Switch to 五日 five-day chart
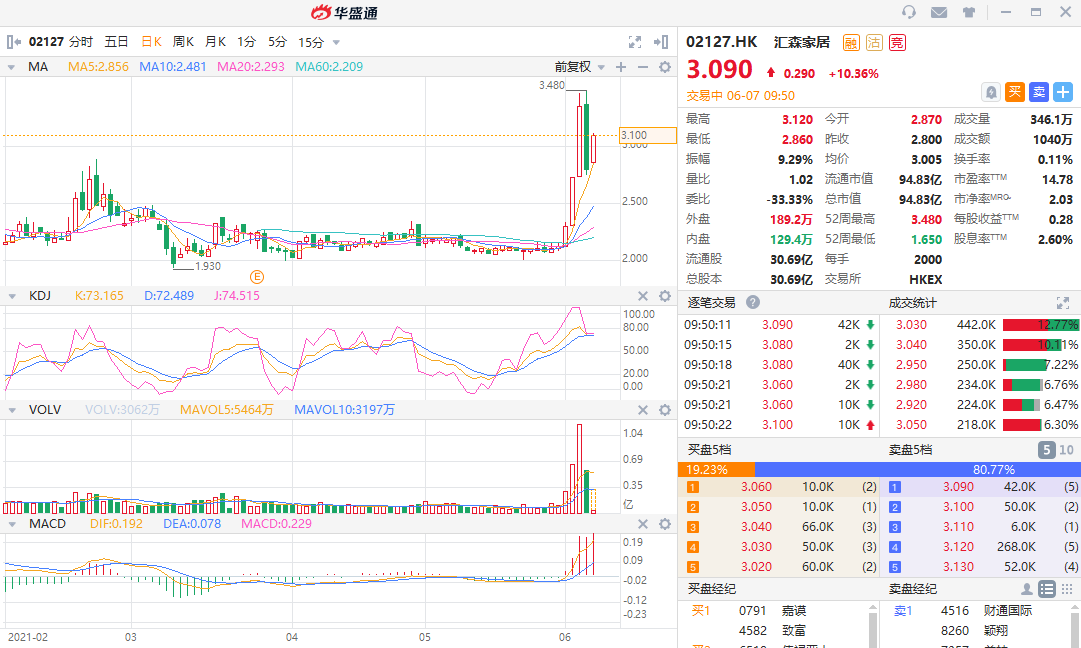1081x648 pixels. point(117,42)
